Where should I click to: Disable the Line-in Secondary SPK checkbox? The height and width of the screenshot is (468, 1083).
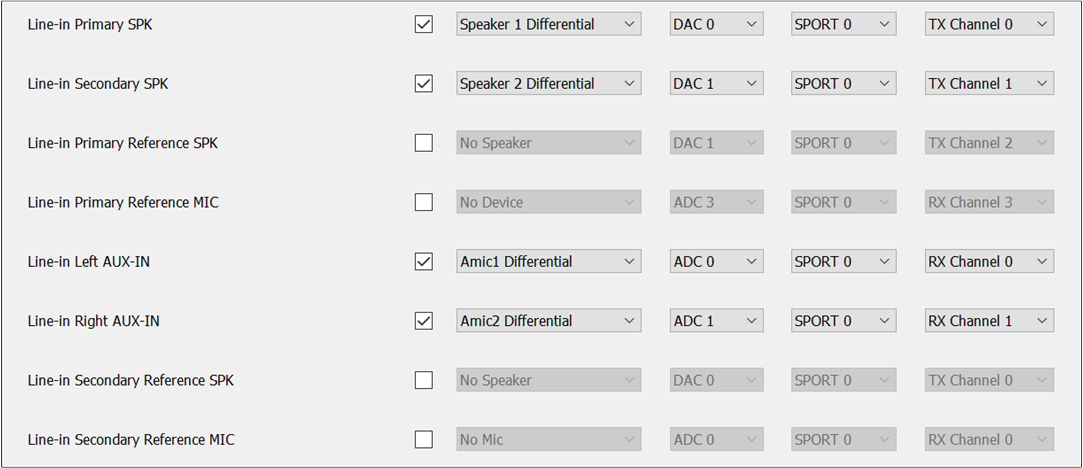click(x=424, y=84)
